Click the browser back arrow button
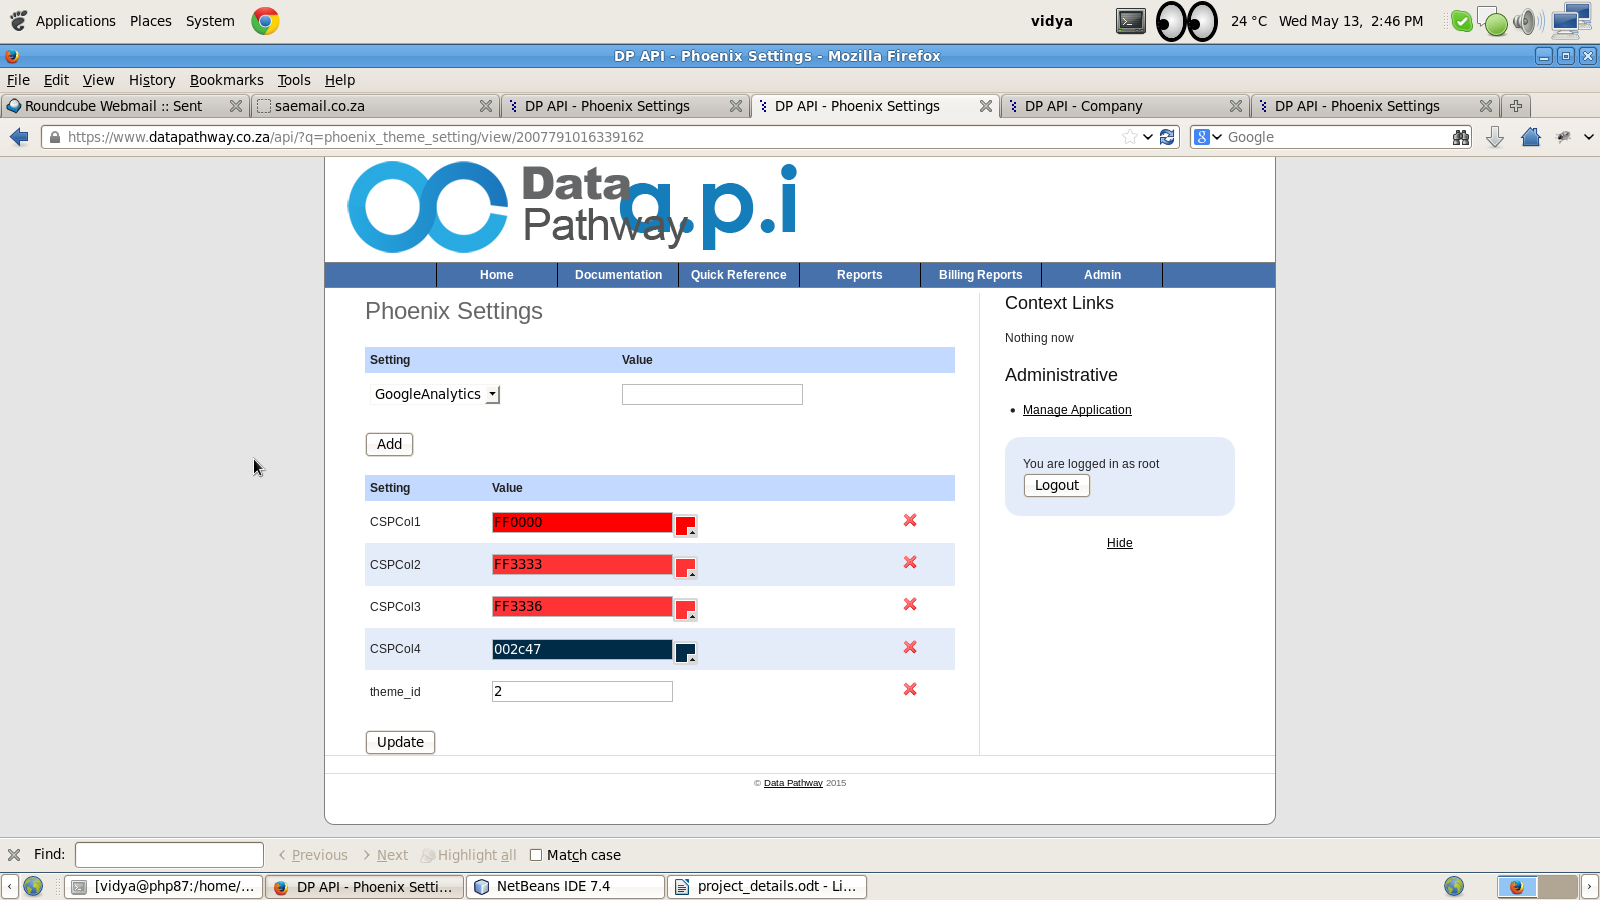This screenshot has height=900, width=1600. click(19, 137)
